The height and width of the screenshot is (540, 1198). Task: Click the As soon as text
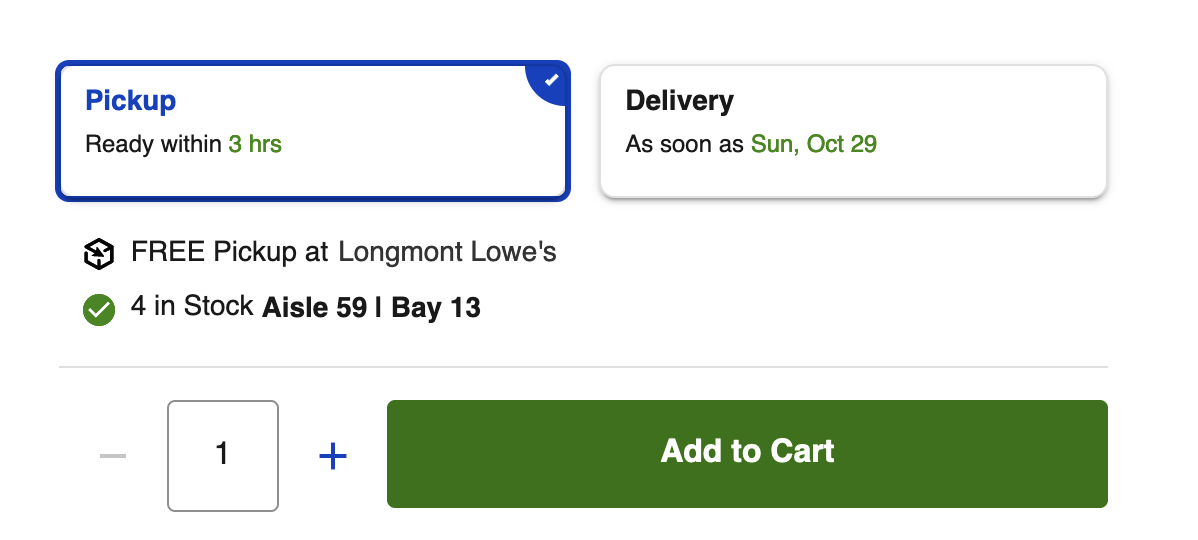coord(685,144)
